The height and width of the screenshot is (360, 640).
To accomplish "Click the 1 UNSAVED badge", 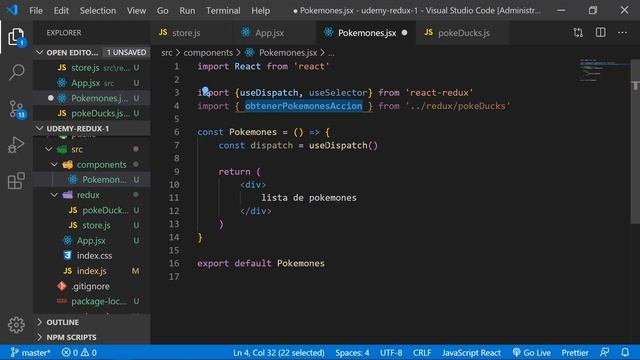I will (126, 52).
